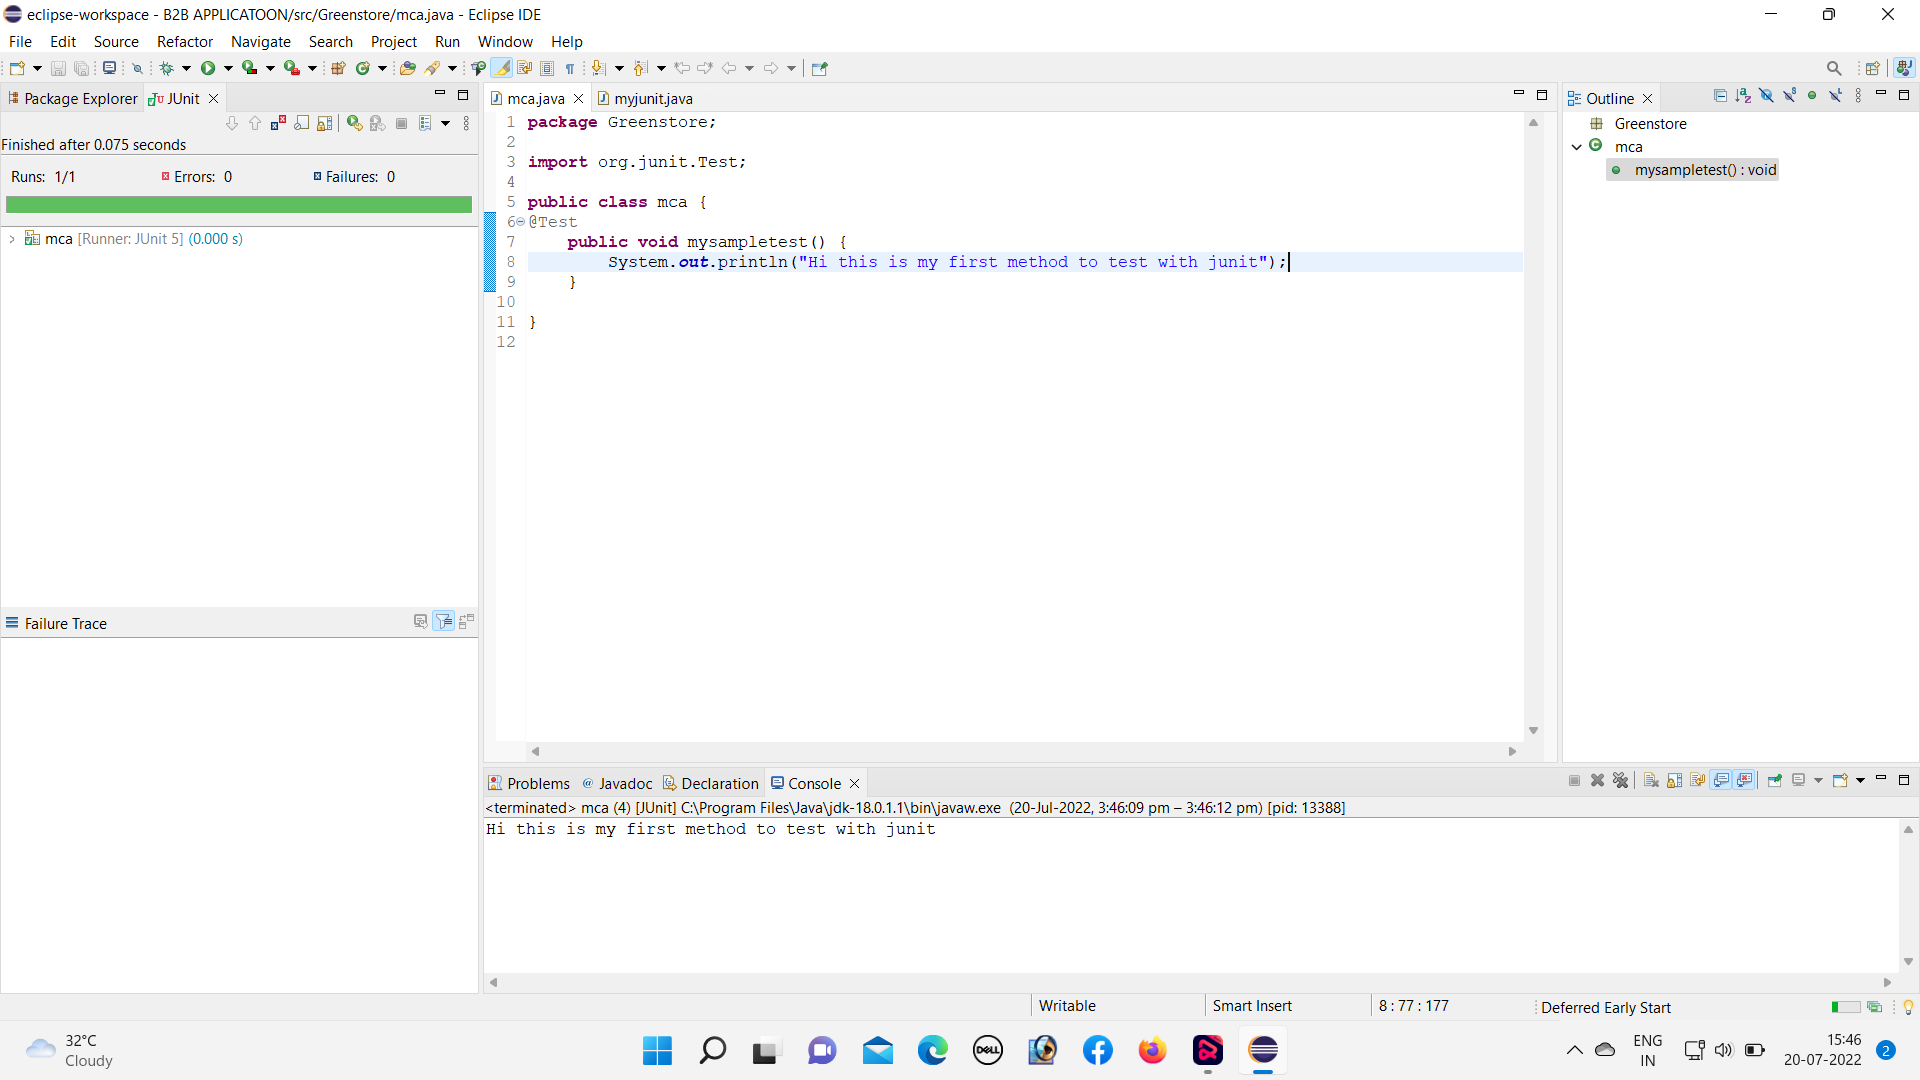Click the Open a Terminal monitor icon
Viewport: 1920px width, 1080px height.
[x=109, y=68]
